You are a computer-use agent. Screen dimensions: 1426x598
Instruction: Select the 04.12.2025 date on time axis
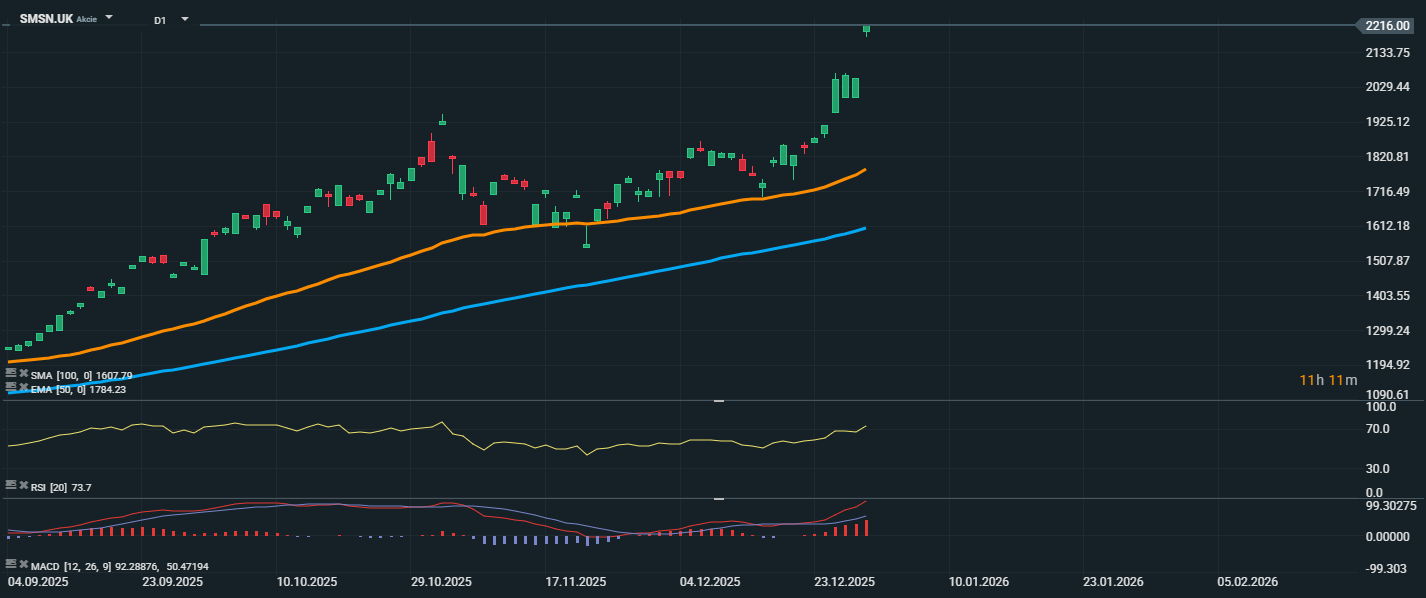[x=710, y=581]
